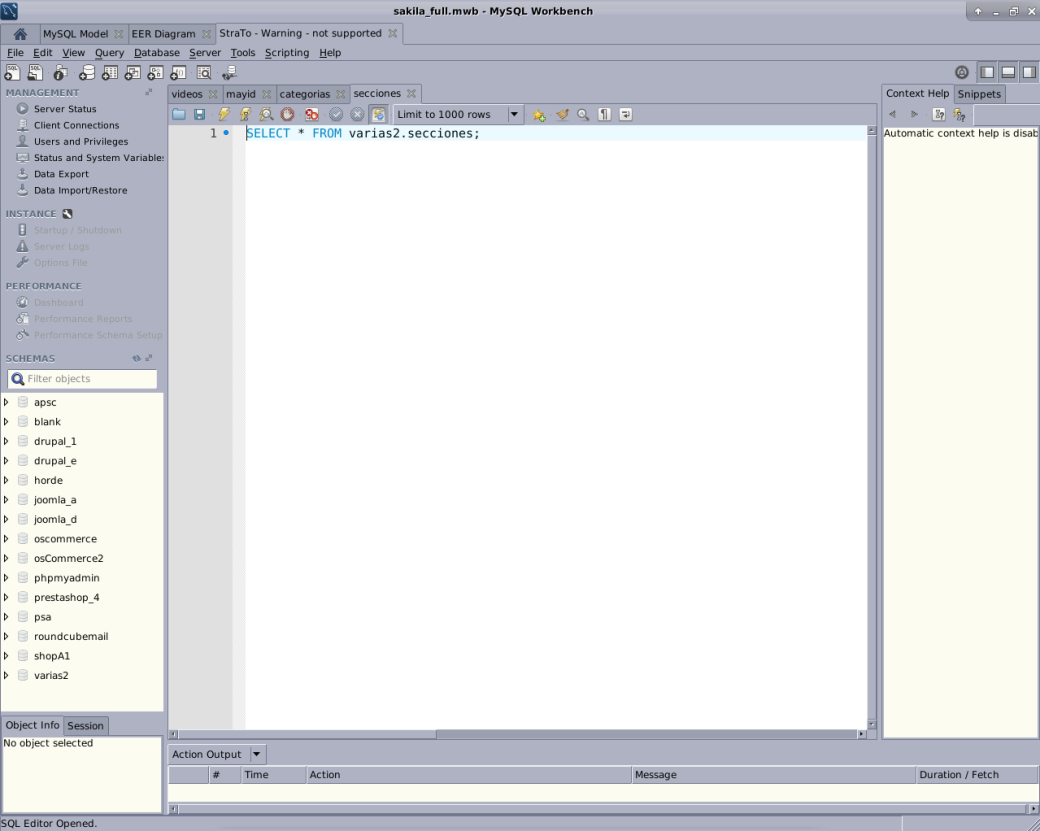Screen dimensions: 1040x831
Task: Select the roundcubemail schema
Action: (x=71, y=637)
